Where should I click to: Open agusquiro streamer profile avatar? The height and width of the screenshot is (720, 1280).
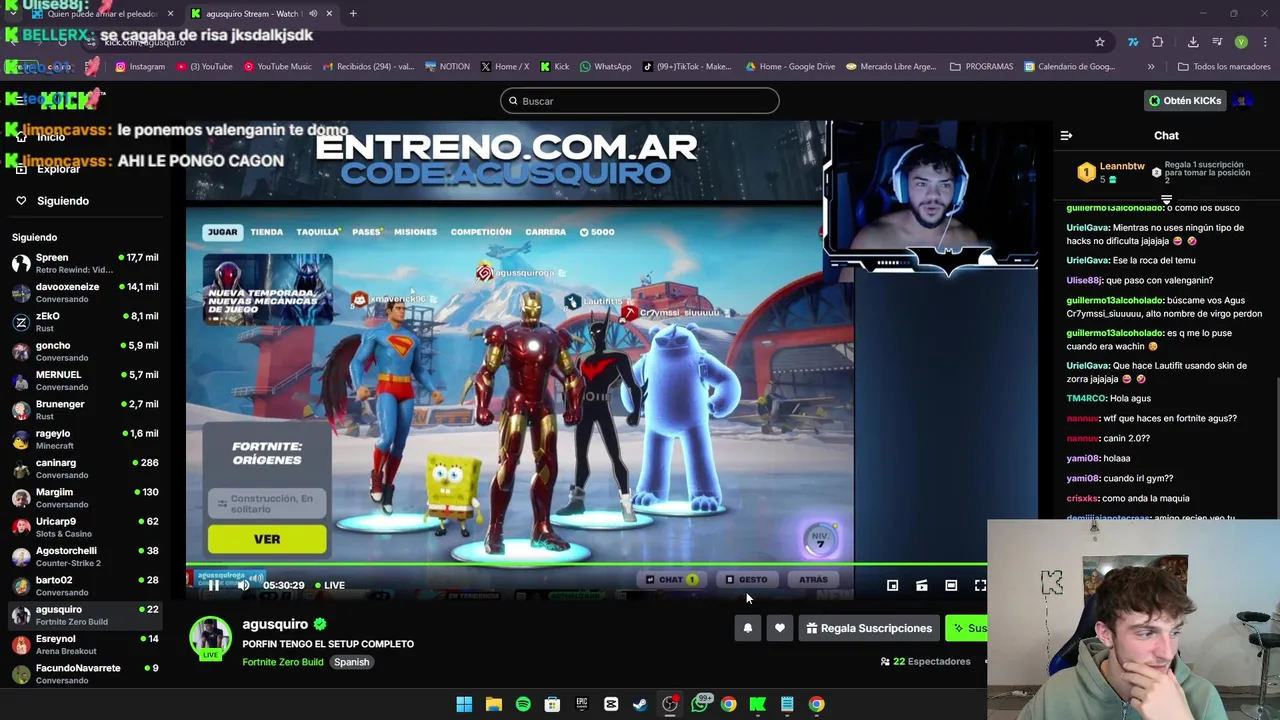click(210, 638)
